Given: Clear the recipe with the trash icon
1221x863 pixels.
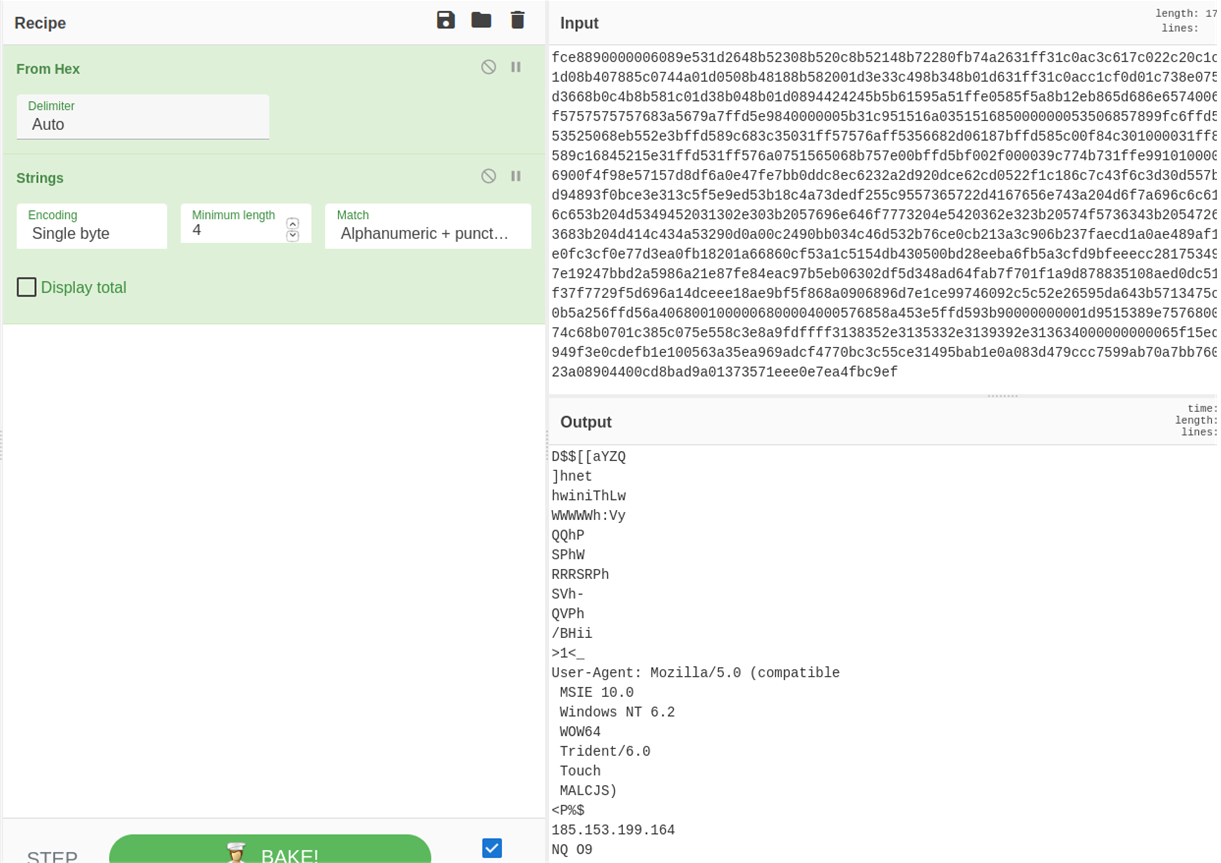Looking at the screenshot, I should click(x=517, y=20).
